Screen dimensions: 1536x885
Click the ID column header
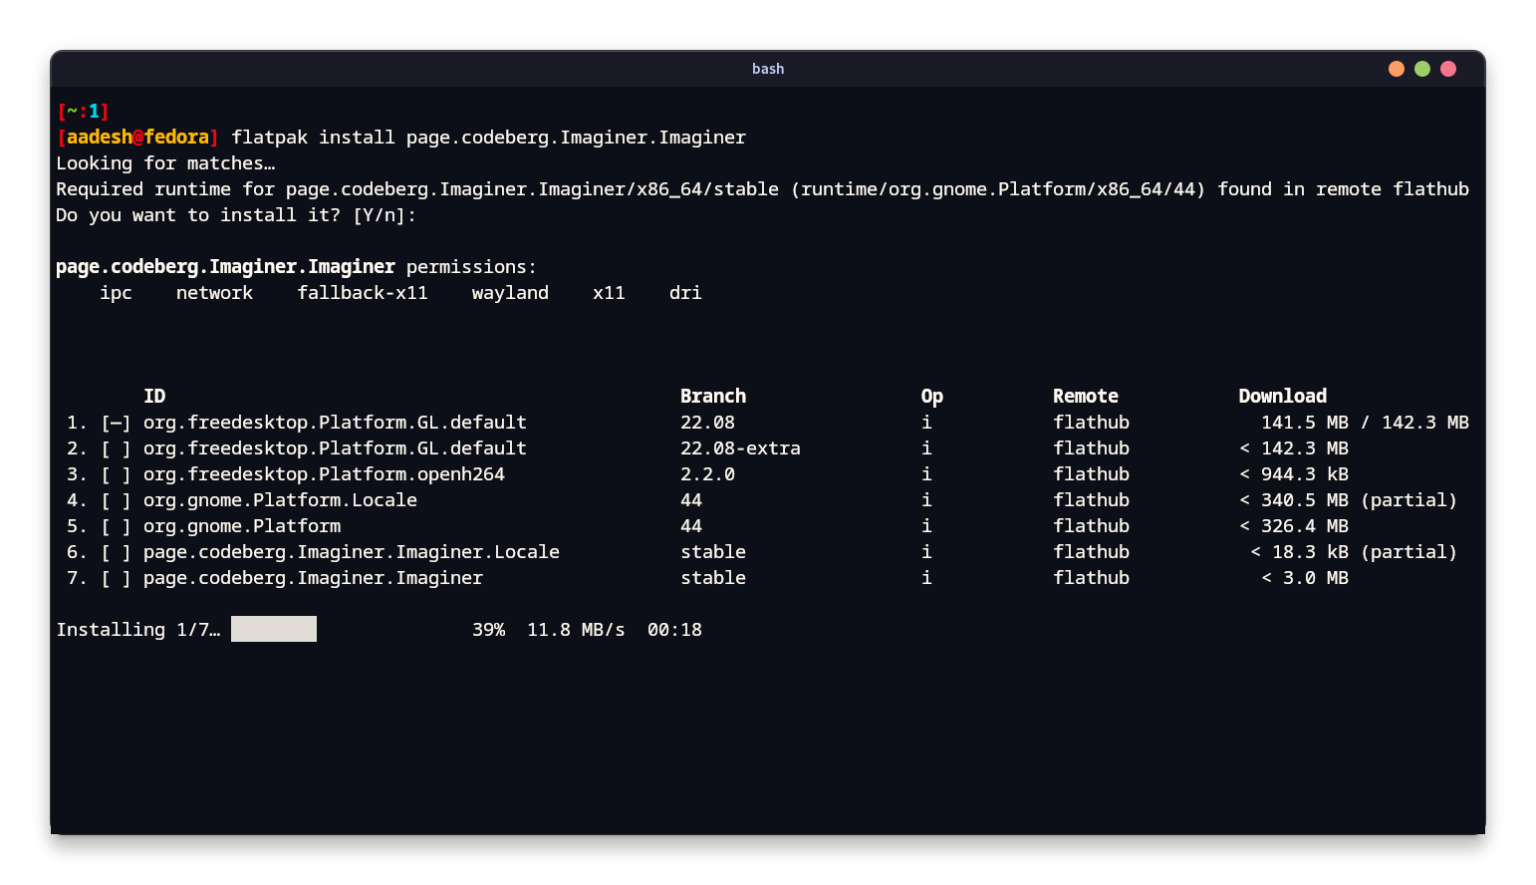tap(154, 395)
